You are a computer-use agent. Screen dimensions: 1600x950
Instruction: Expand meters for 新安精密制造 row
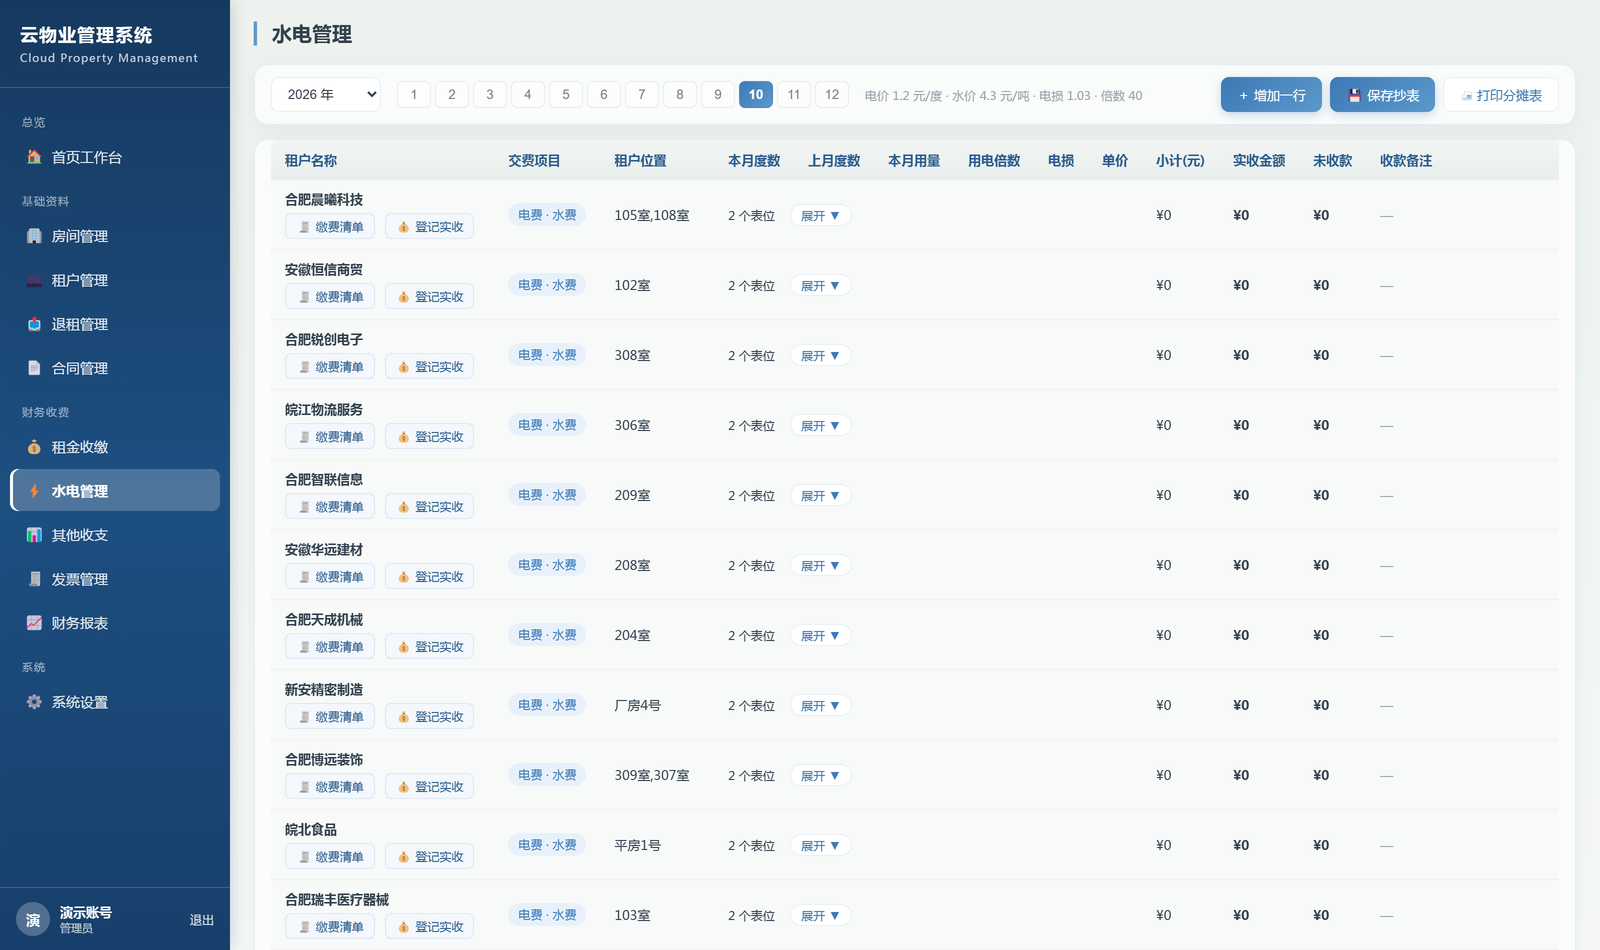pos(820,705)
